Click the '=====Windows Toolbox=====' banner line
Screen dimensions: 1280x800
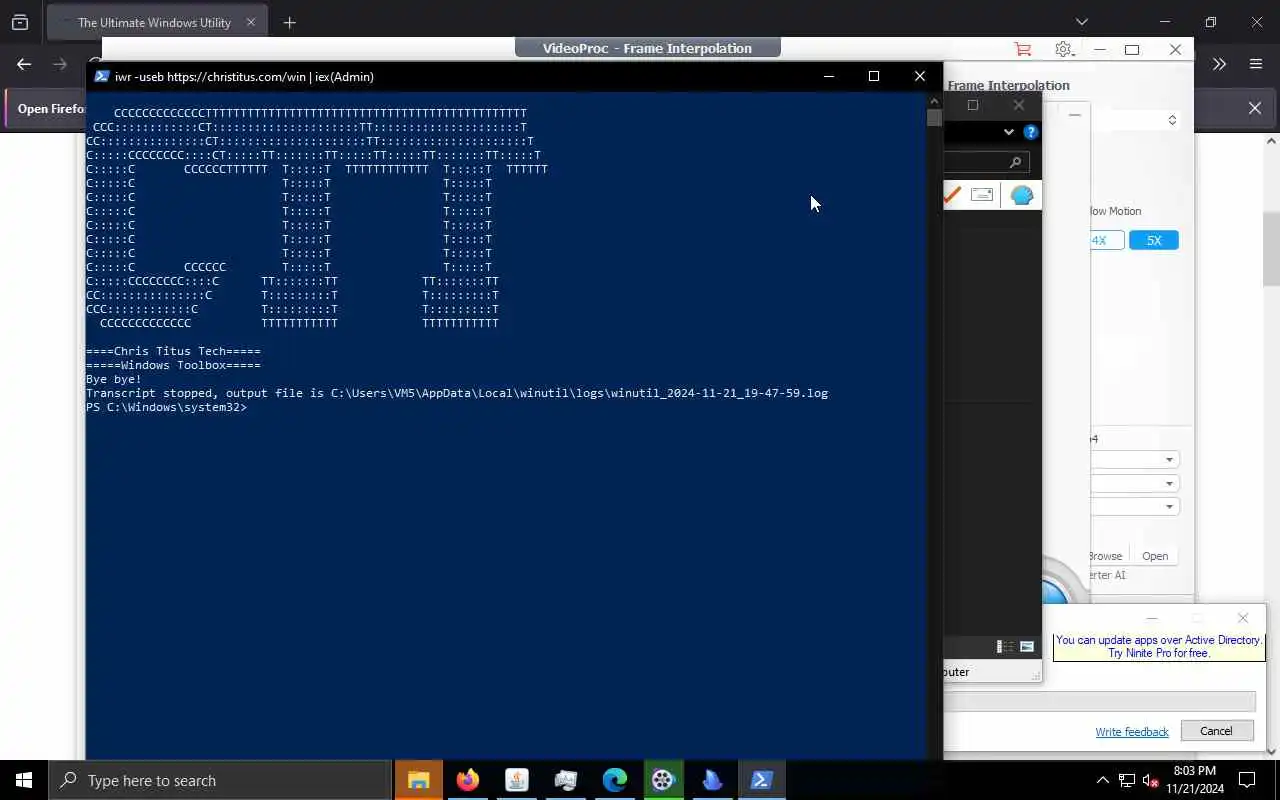(173, 365)
